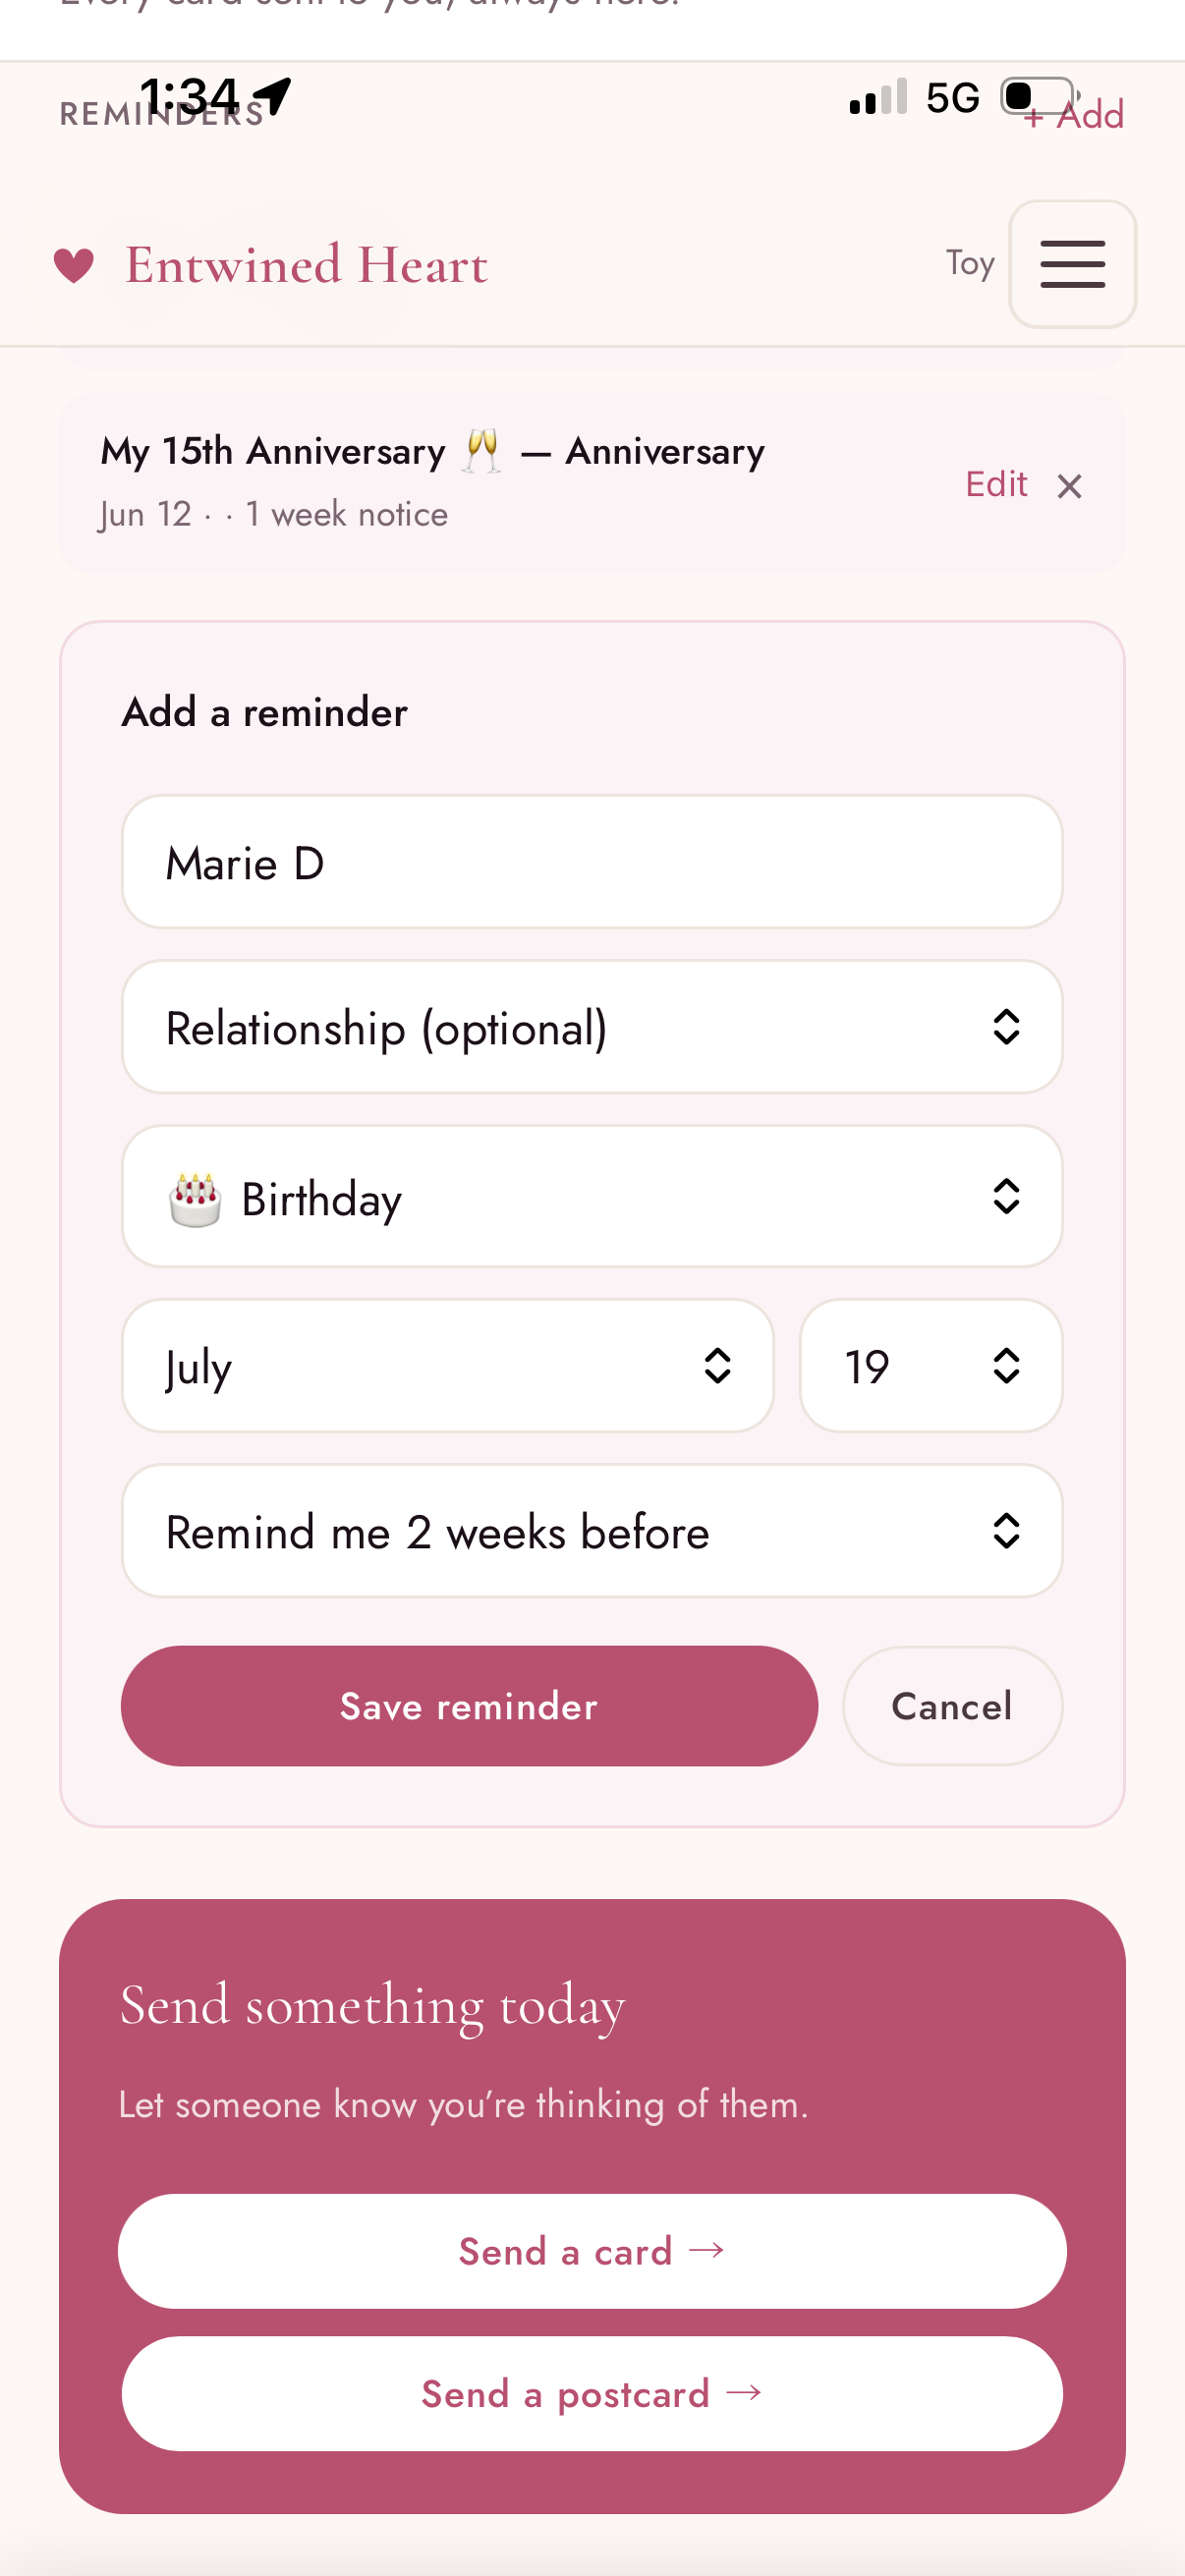The image size is (1185, 2576).
Task: Open the day selector showing 19
Action: point(931,1366)
